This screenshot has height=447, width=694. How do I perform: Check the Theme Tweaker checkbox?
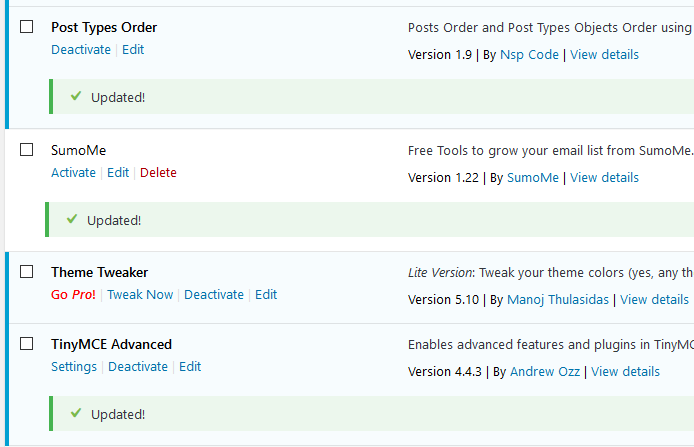tap(27, 272)
